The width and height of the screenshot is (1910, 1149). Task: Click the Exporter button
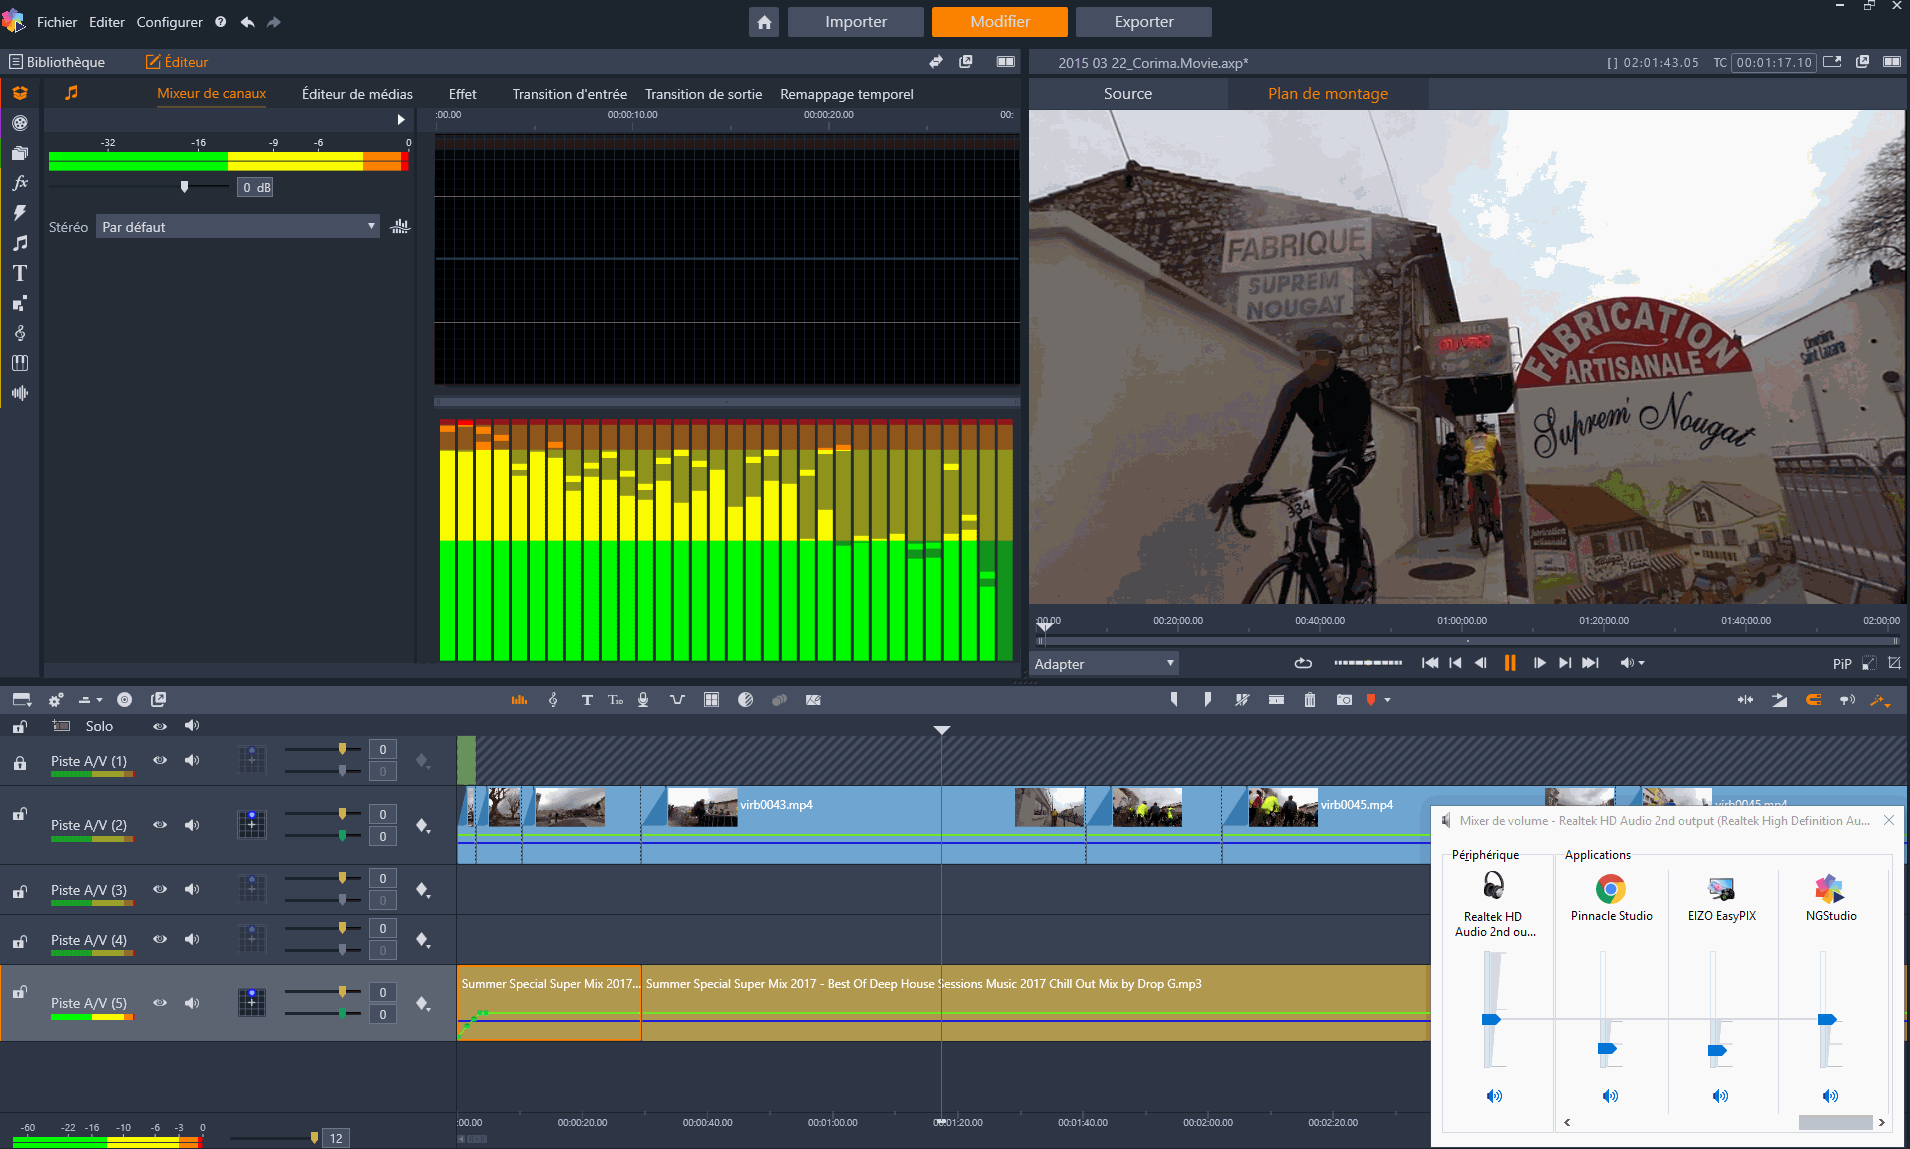click(x=1144, y=22)
